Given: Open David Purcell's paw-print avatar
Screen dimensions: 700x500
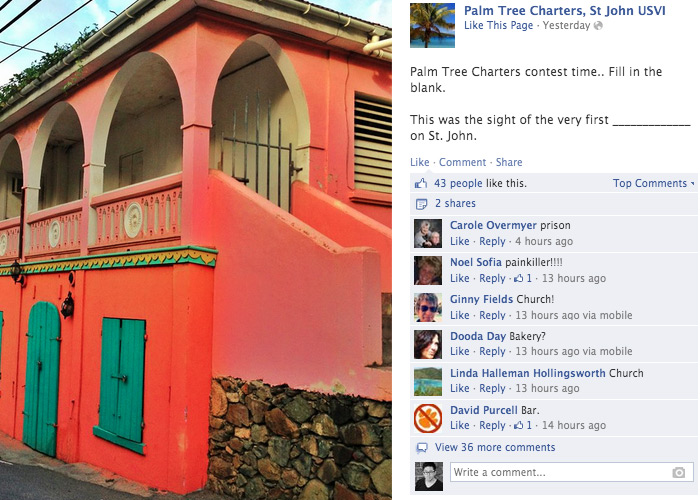Looking at the screenshot, I should [428, 418].
